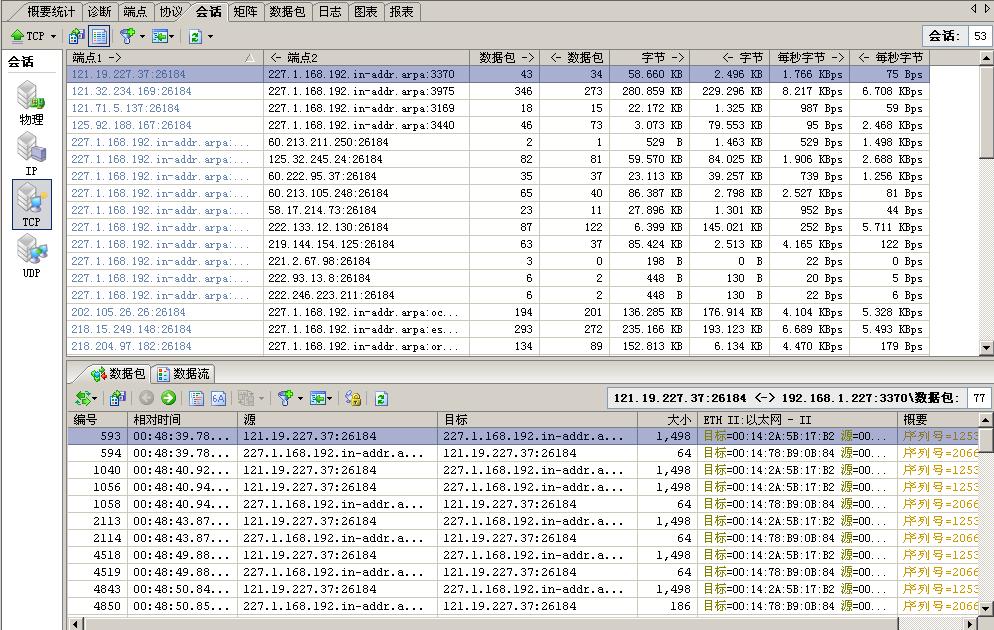Click refresh icon in the packet toolbar
Viewport: 994px width, 630px height.
[x=380, y=398]
